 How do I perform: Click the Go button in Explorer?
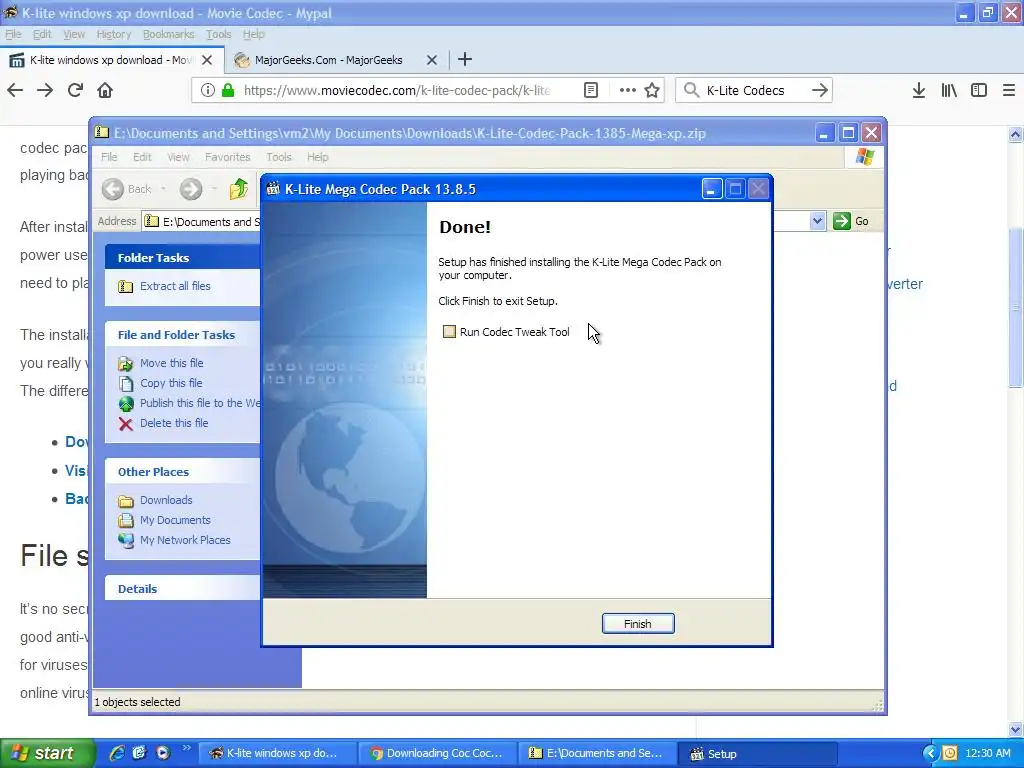coord(851,221)
